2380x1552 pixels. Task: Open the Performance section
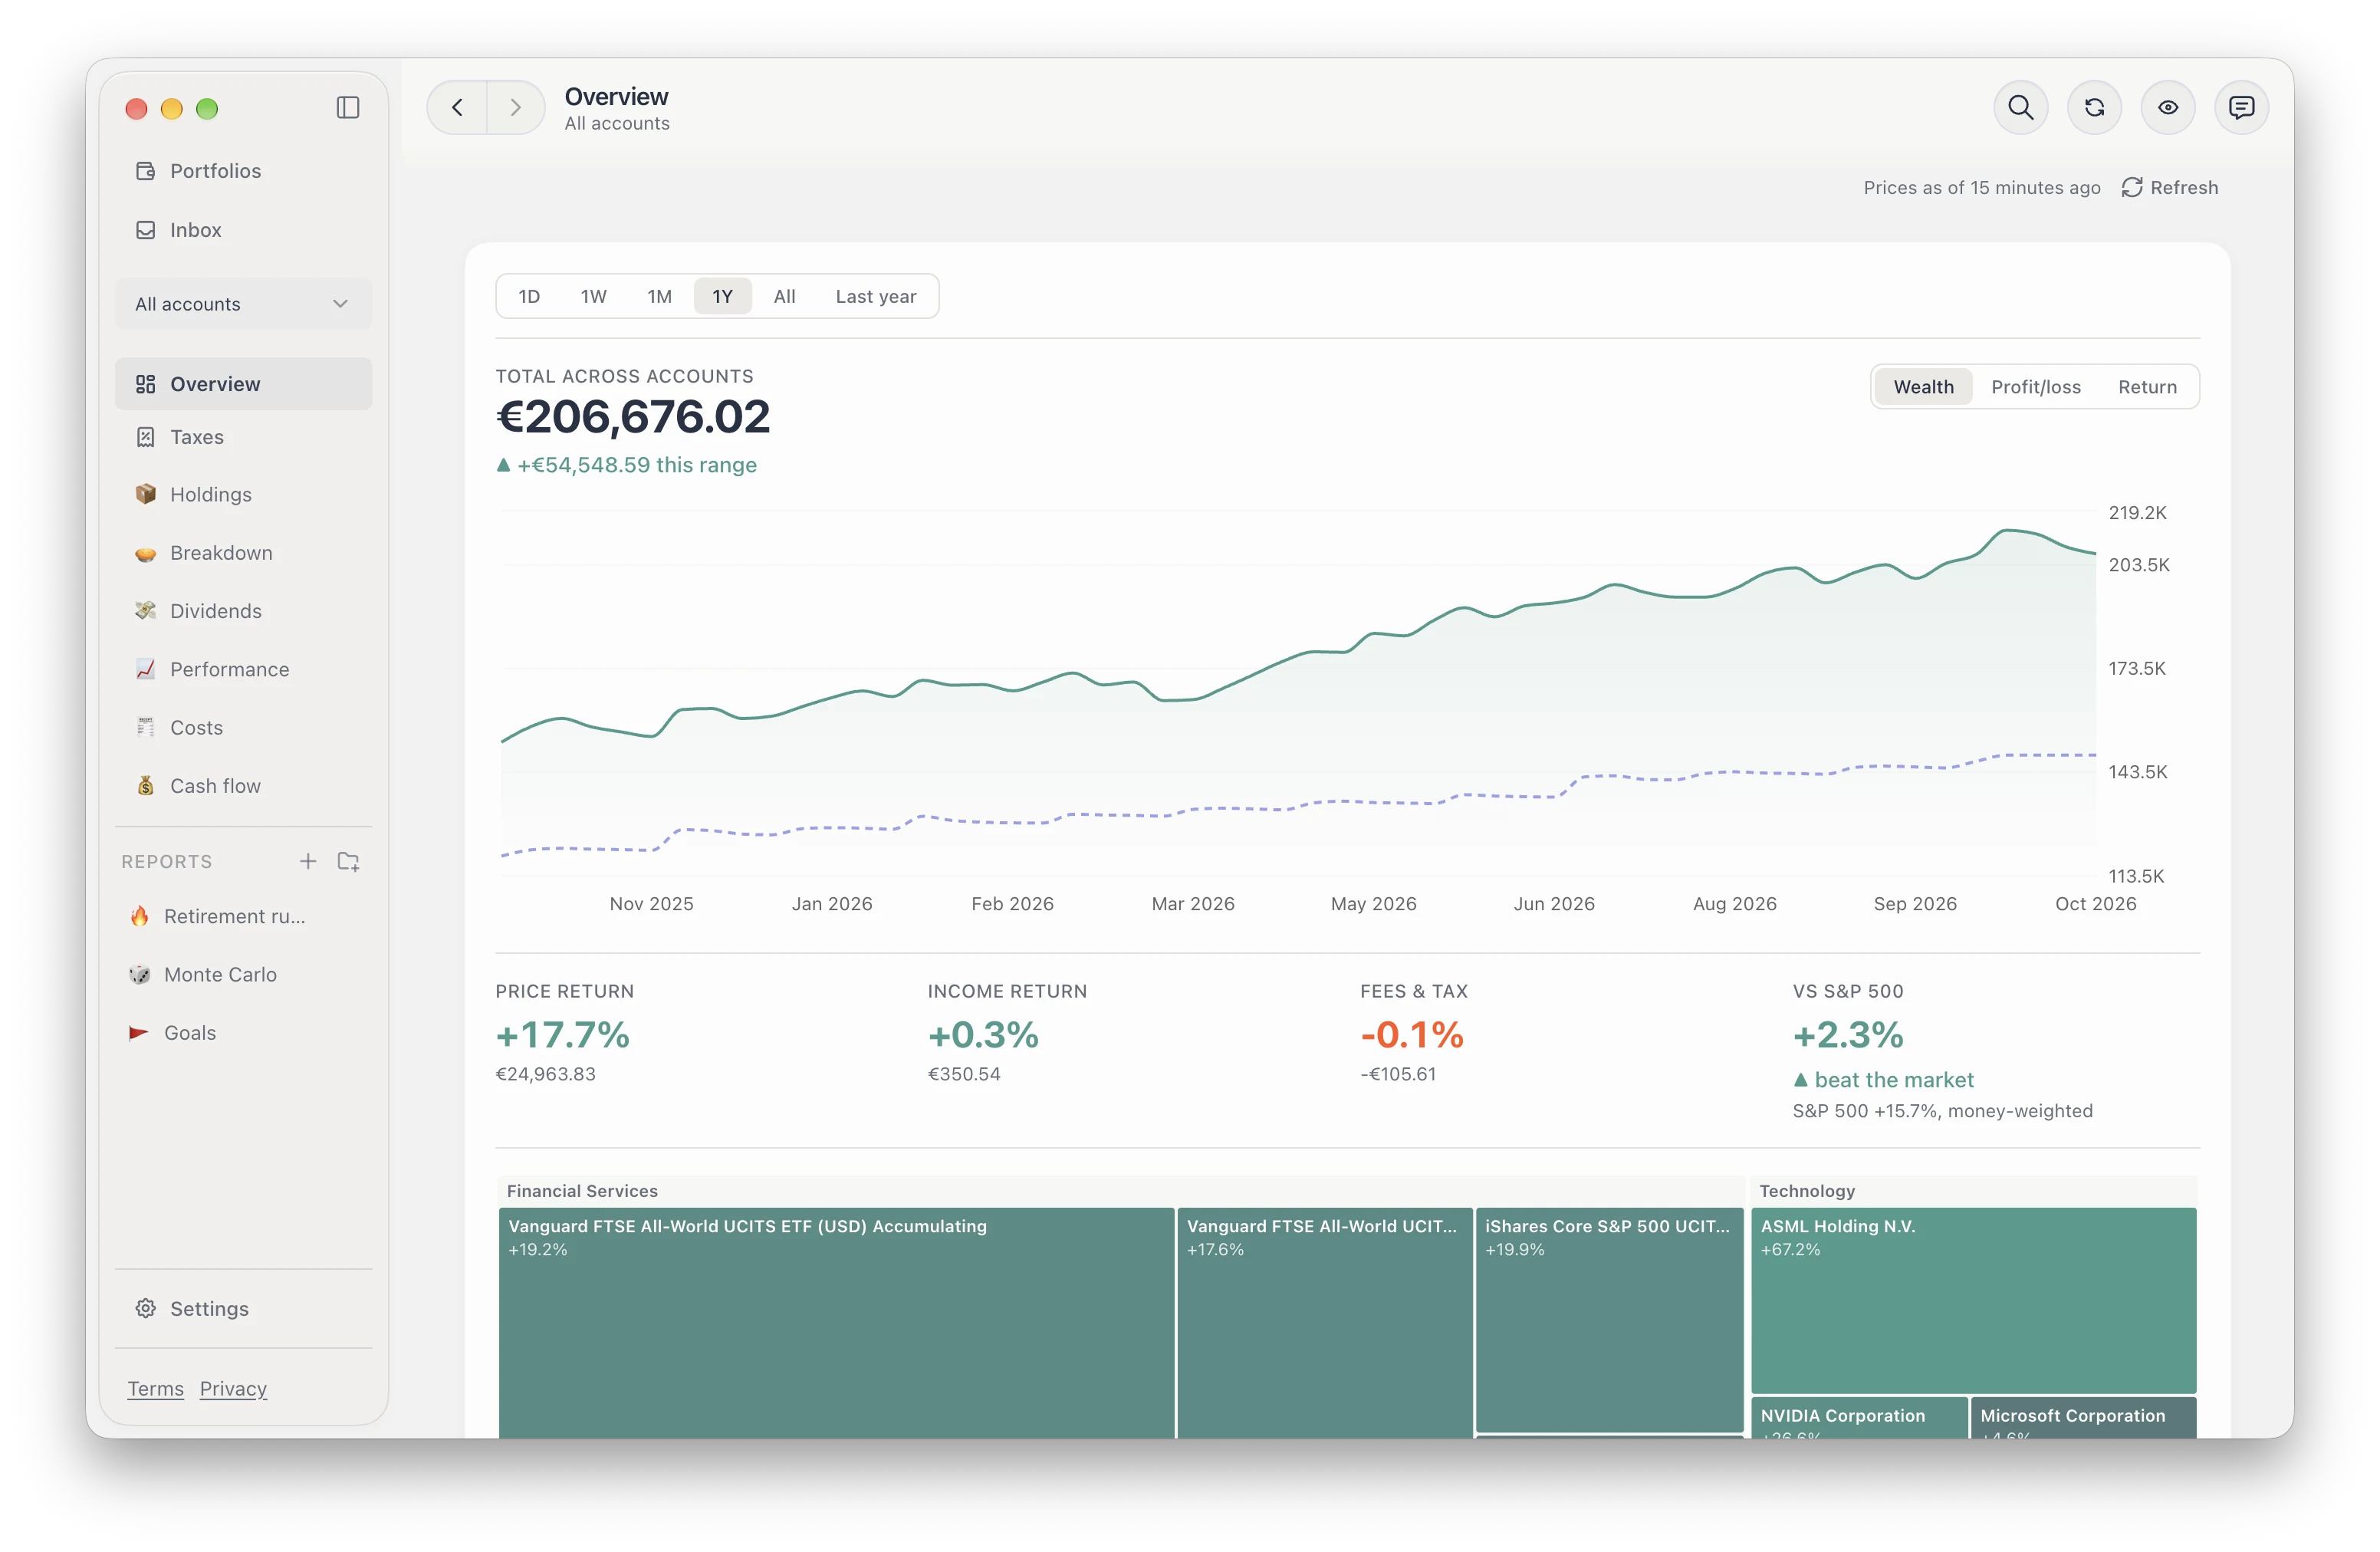point(243,670)
